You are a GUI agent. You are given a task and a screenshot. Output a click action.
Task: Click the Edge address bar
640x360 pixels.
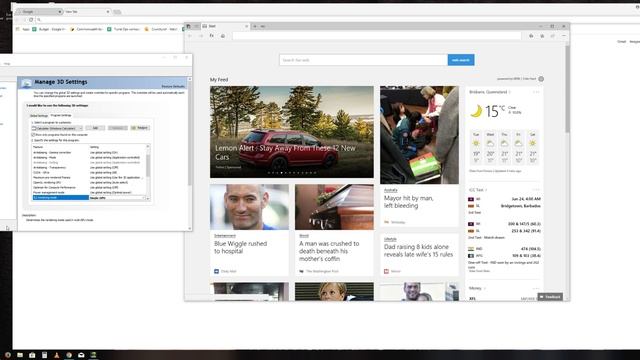tap(376, 36)
